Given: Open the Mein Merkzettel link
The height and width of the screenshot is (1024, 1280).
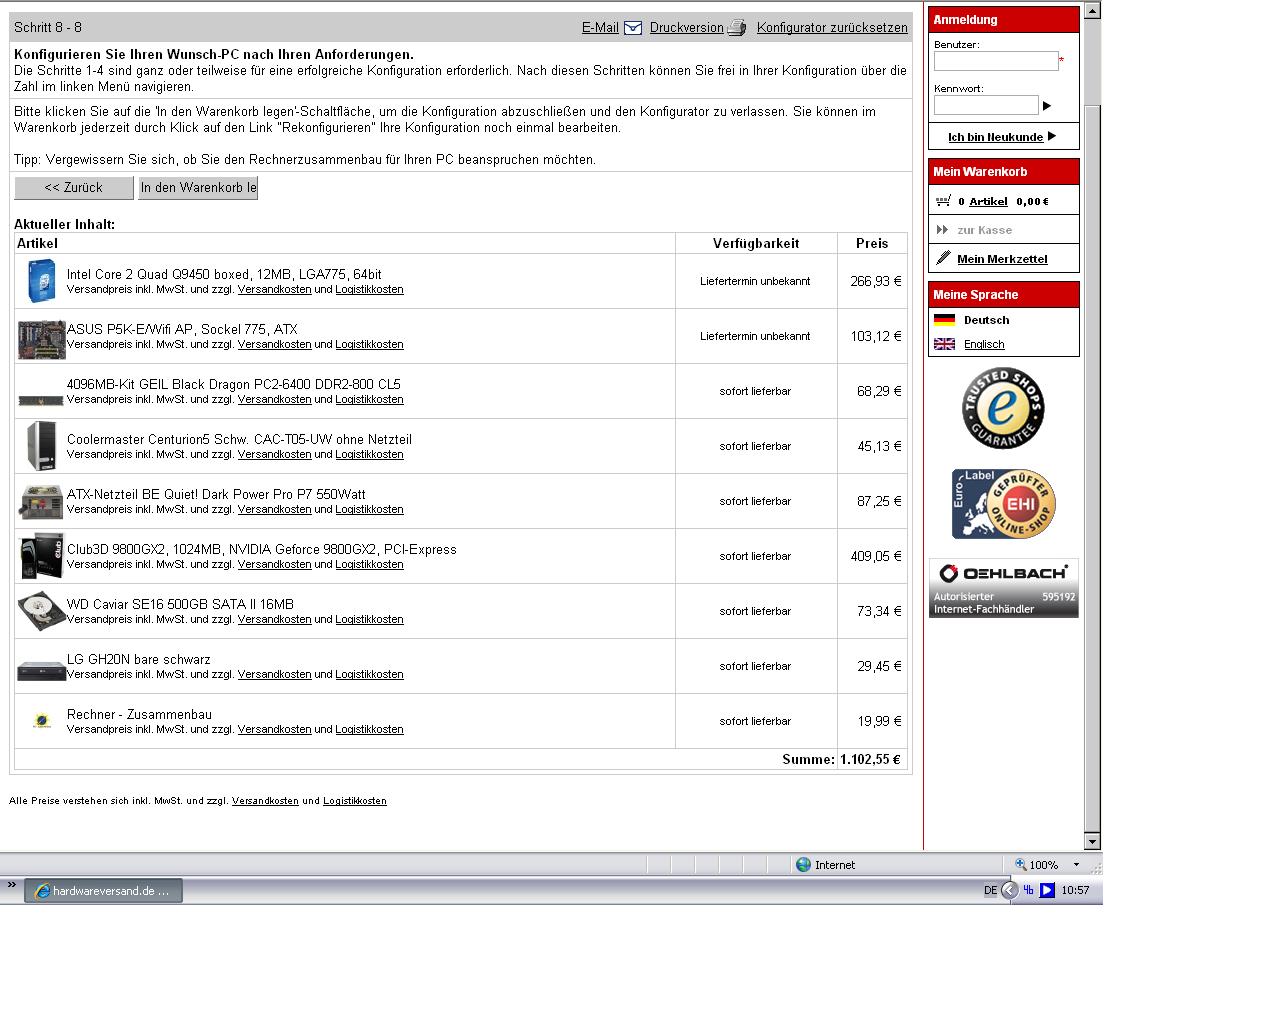Looking at the screenshot, I should click(x=1002, y=259).
